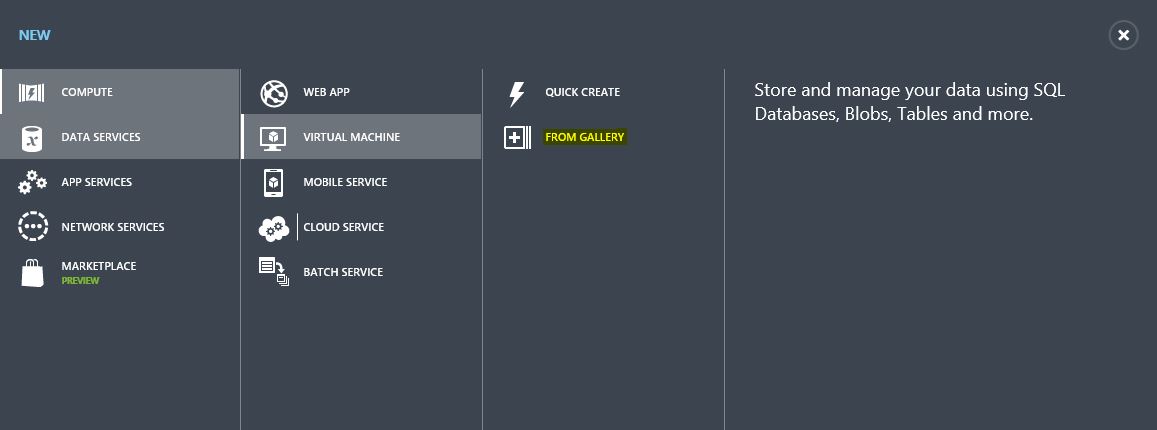
Task: Click the Marketplace shopping bag icon
Action: [32, 272]
